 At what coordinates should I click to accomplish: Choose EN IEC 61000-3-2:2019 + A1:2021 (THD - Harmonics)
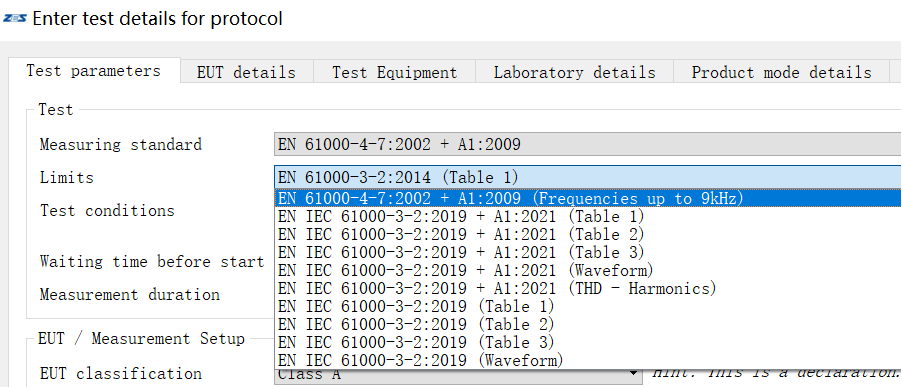point(588,288)
